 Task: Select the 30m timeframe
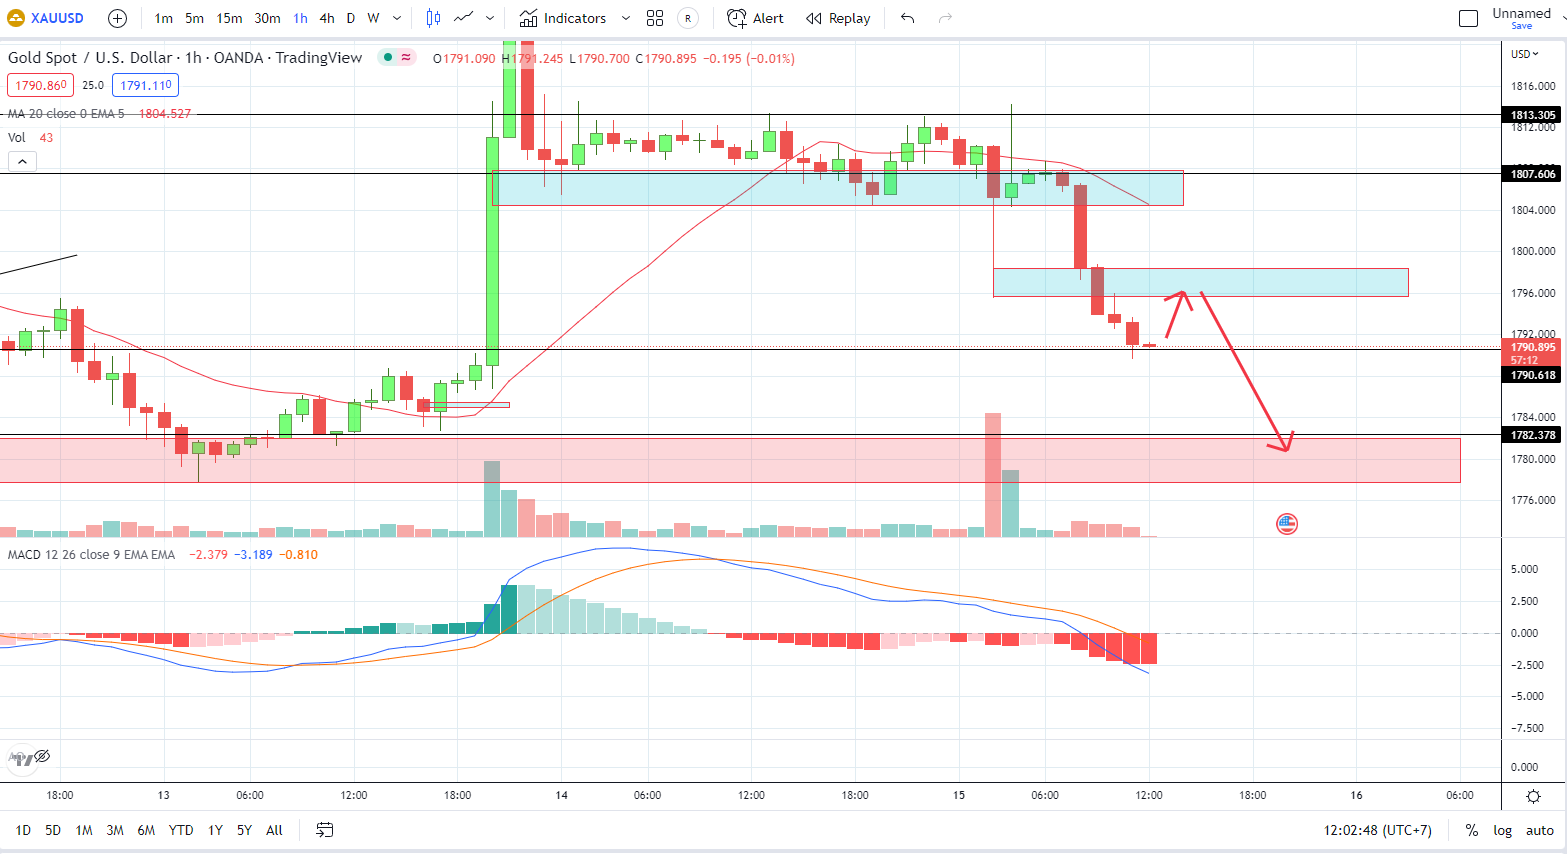[267, 18]
